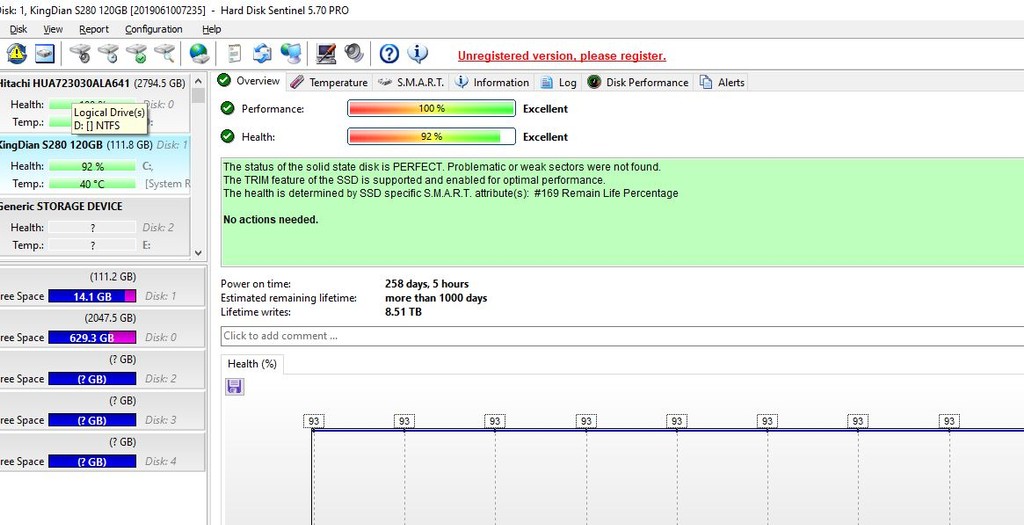Click the disk with green checkmark icon

point(136,53)
